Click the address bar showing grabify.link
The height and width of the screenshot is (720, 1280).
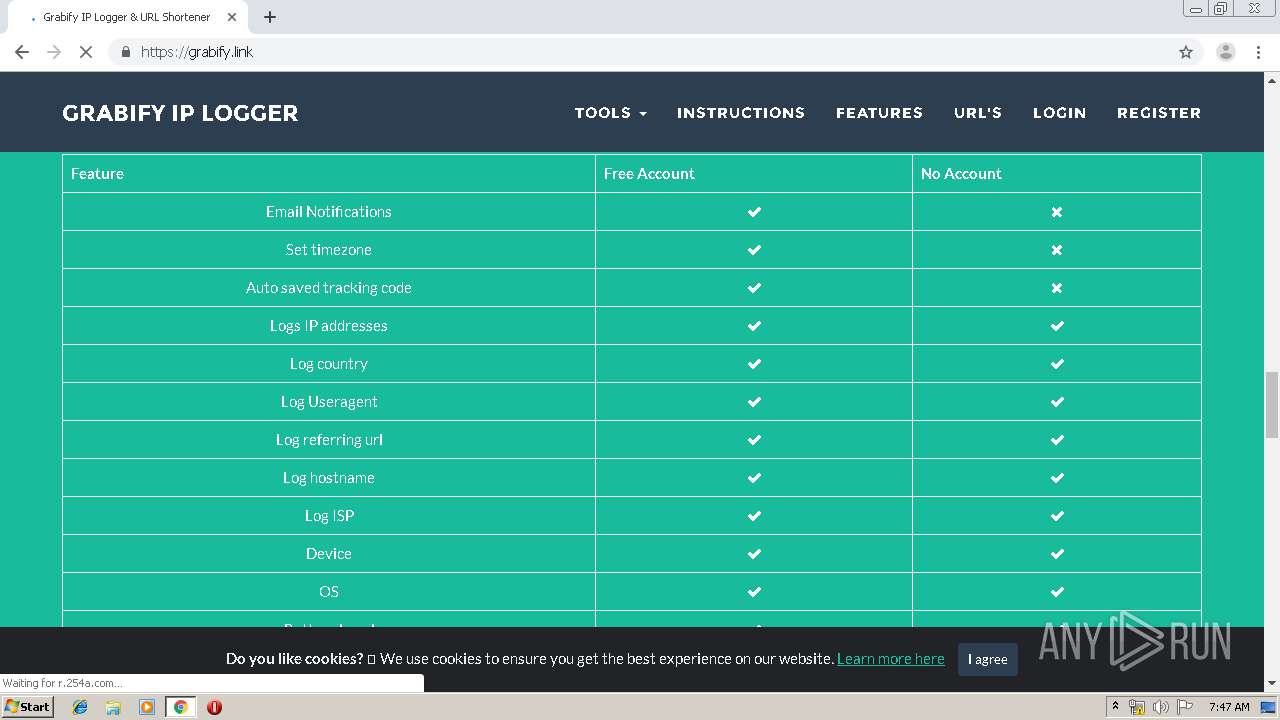640,52
